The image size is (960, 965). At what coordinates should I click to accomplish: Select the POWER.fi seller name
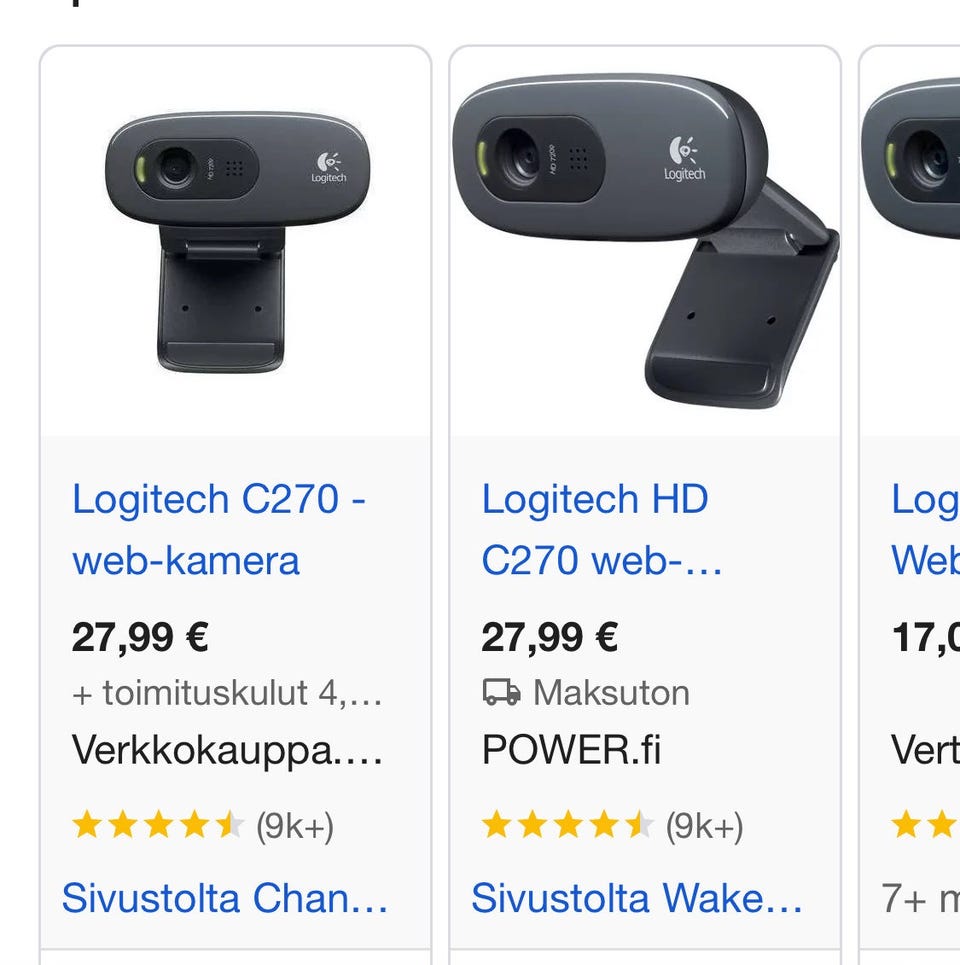[x=571, y=750]
